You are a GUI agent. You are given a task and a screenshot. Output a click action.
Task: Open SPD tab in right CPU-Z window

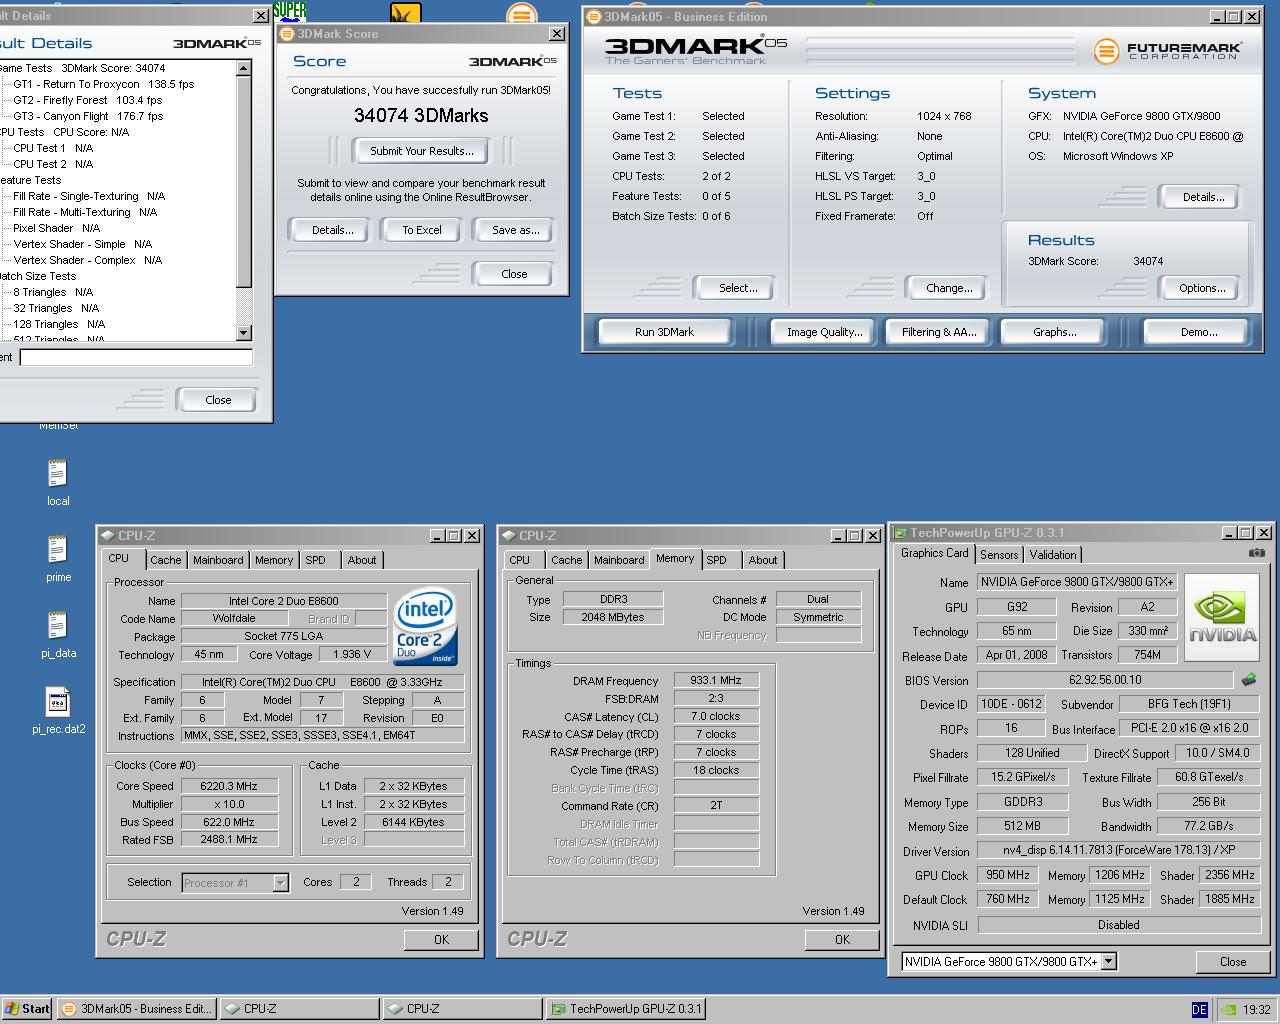[717, 560]
